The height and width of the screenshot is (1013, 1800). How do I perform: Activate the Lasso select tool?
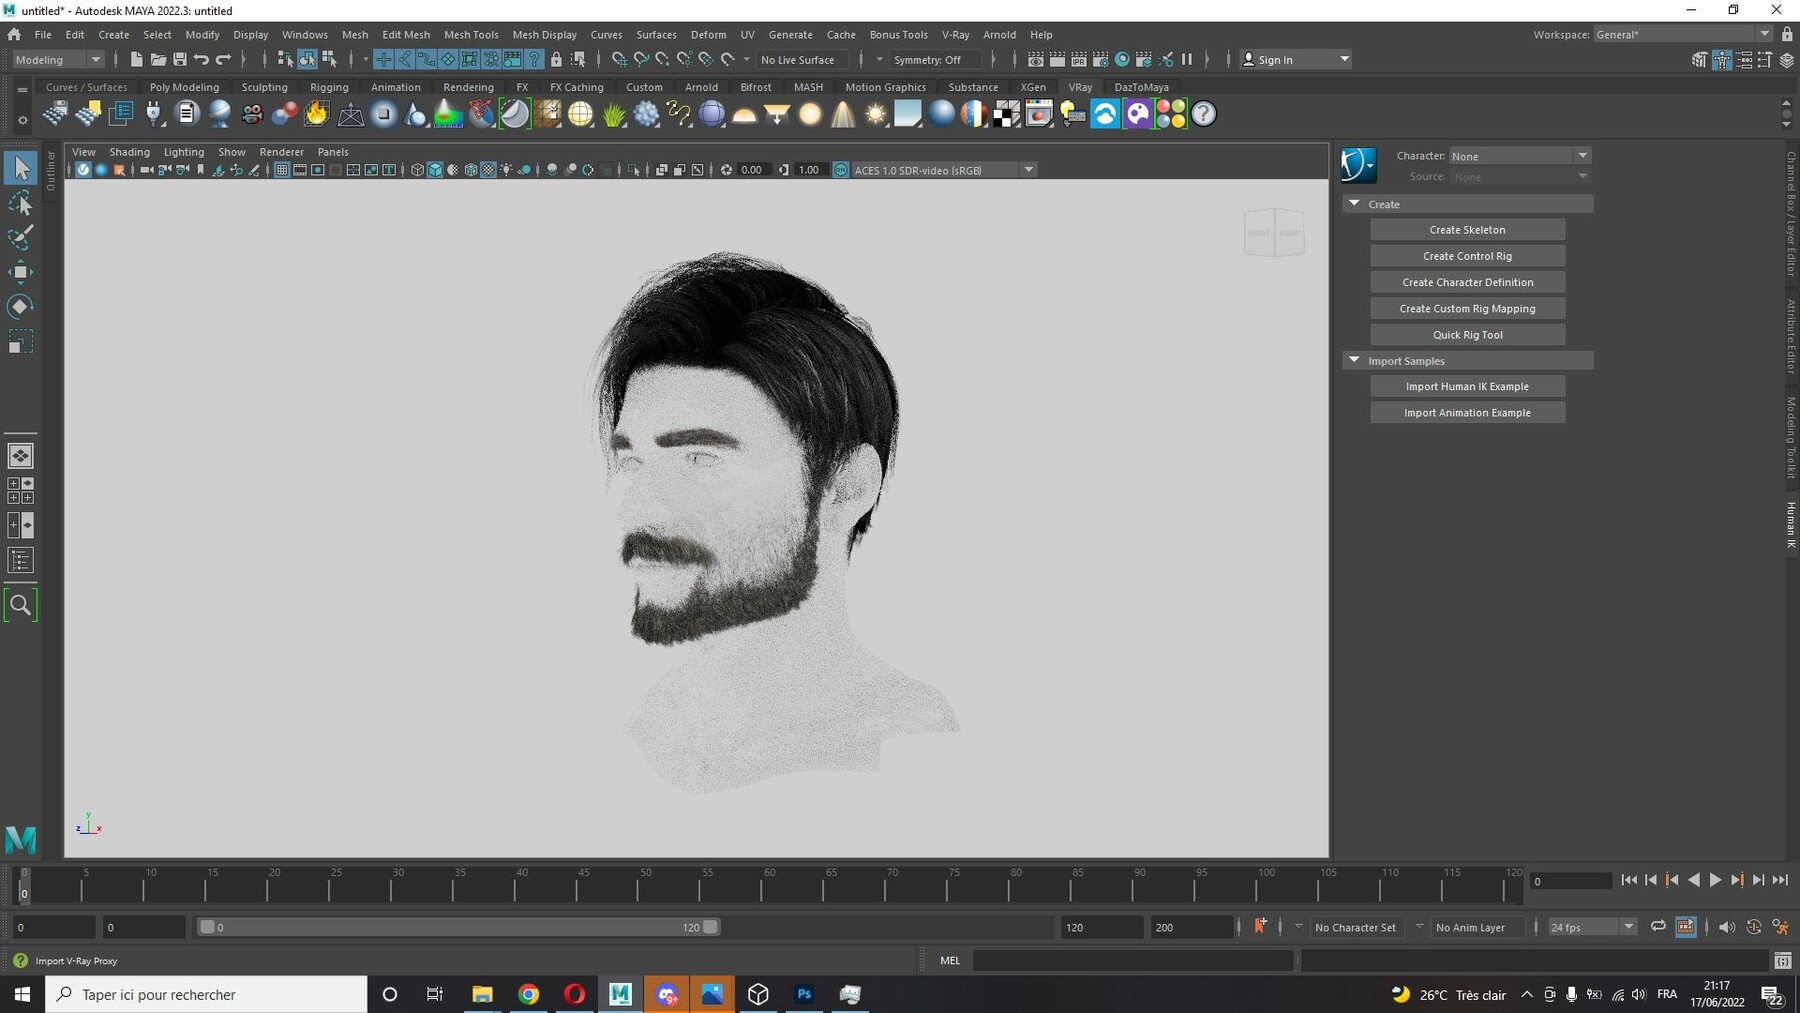[x=20, y=204]
